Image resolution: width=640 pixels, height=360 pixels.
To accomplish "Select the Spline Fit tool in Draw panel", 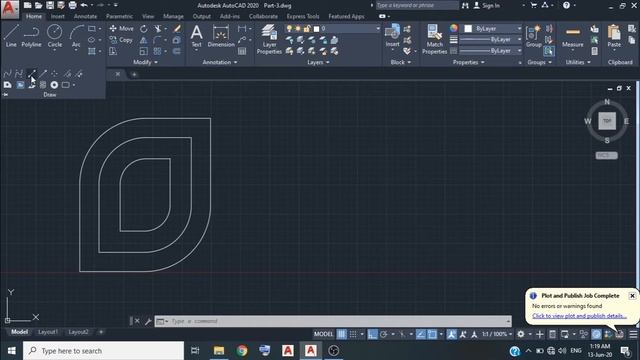I will coord(7,74).
